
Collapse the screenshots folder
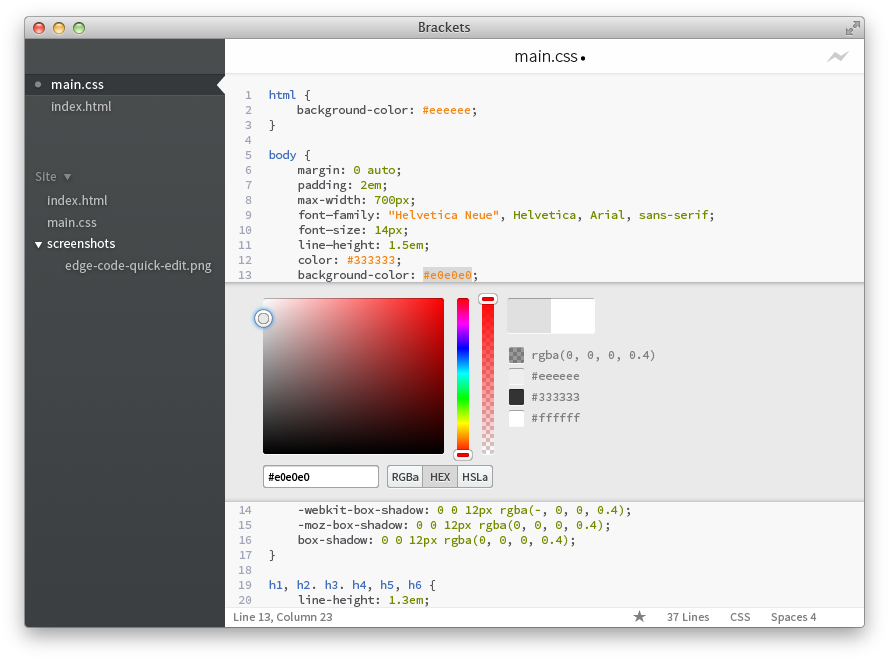[39, 244]
